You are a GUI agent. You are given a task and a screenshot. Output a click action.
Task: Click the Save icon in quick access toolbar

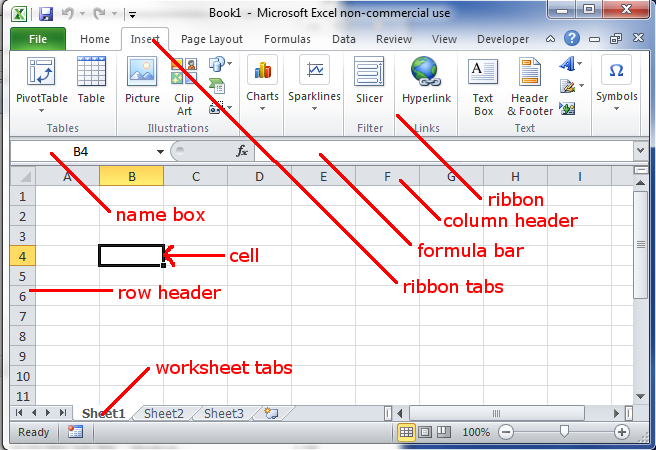tap(46, 14)
